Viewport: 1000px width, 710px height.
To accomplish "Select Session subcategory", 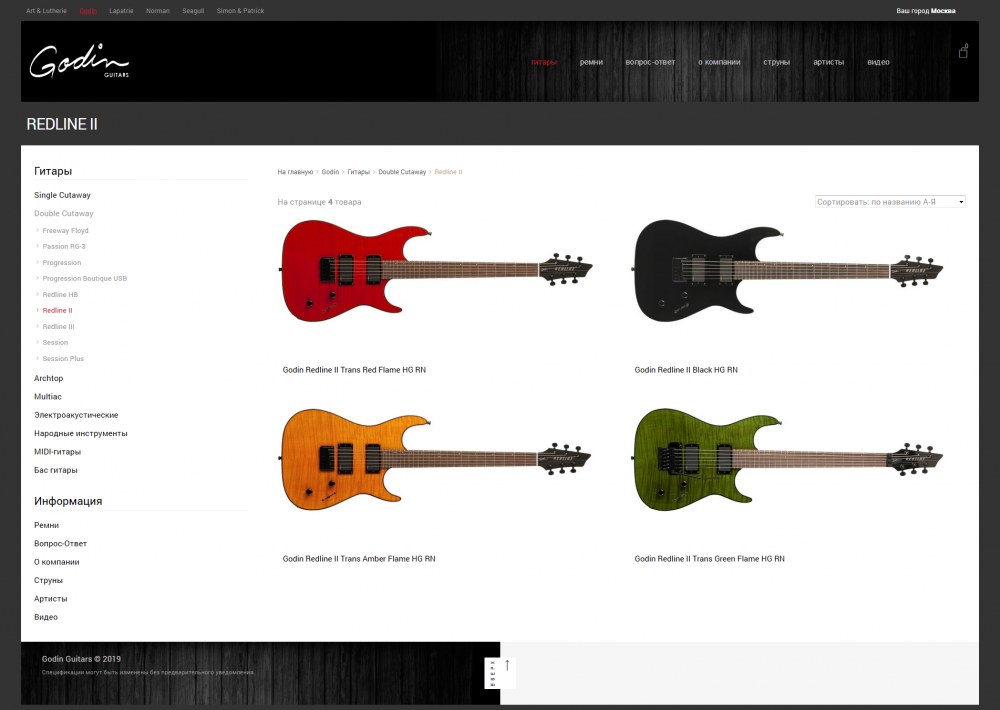I will [55, 343].
